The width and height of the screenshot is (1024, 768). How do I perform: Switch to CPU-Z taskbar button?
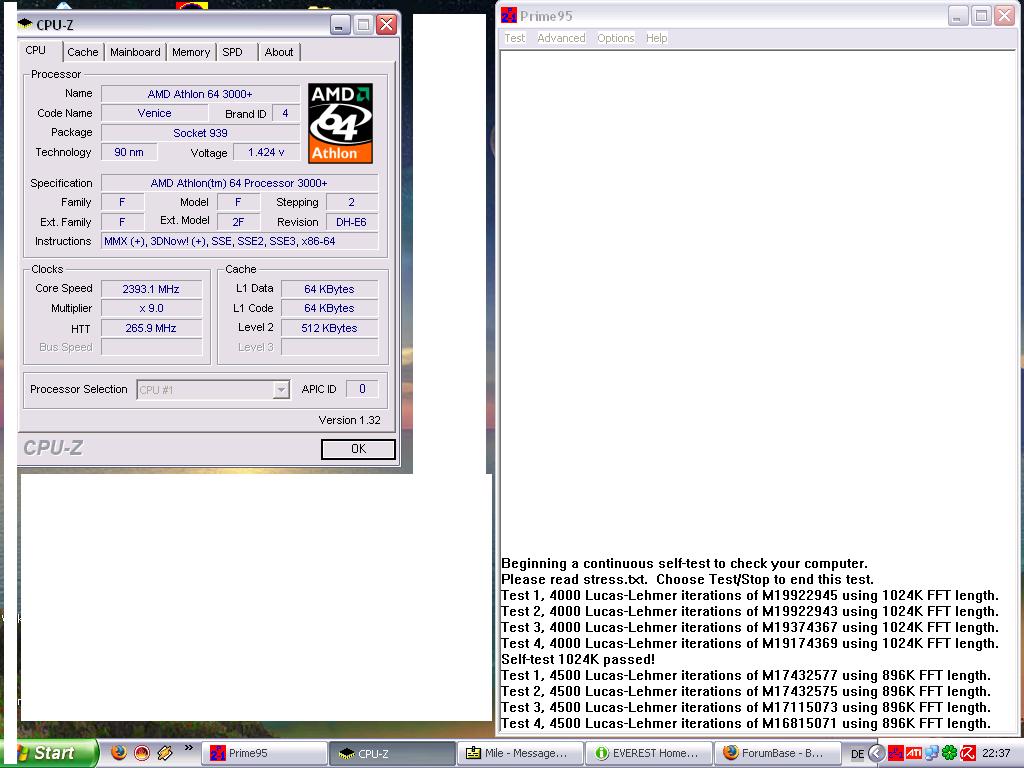click(391, 753)
